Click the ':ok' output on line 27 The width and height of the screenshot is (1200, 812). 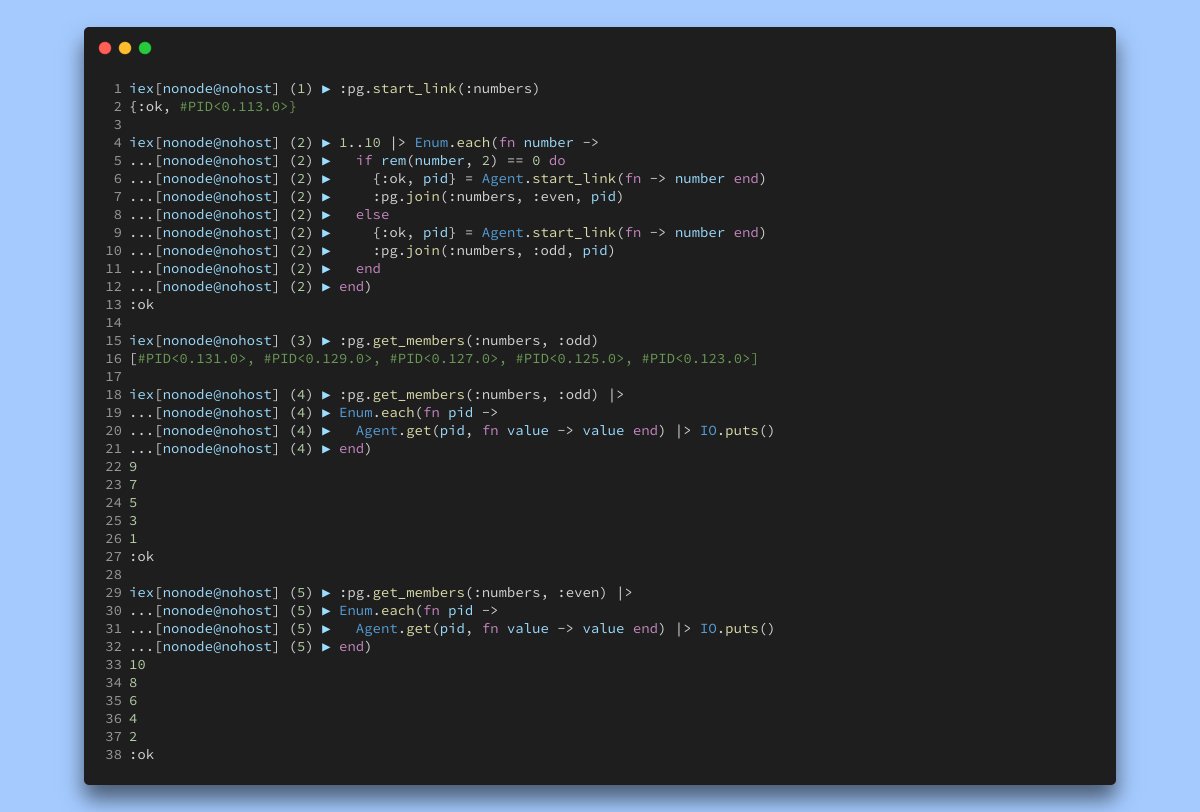(x=142, y=556)
